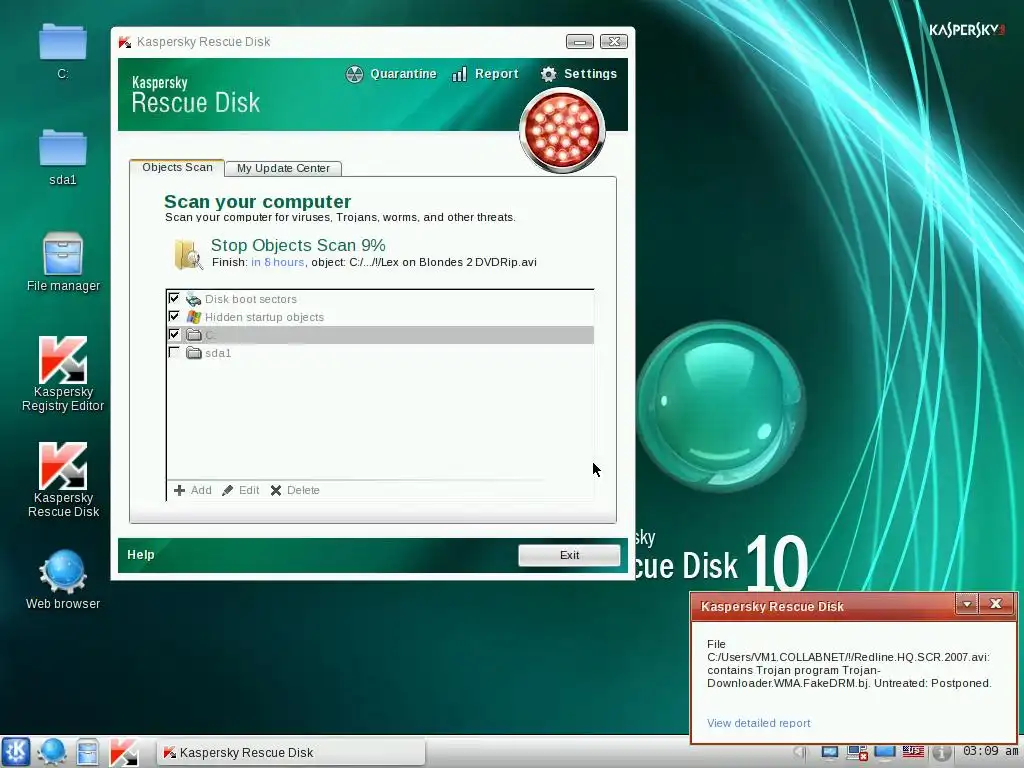Viewport: 1024px width, 768px height.
Task: Launch Web browser from desktop
Action: click(x=63, y=580)
